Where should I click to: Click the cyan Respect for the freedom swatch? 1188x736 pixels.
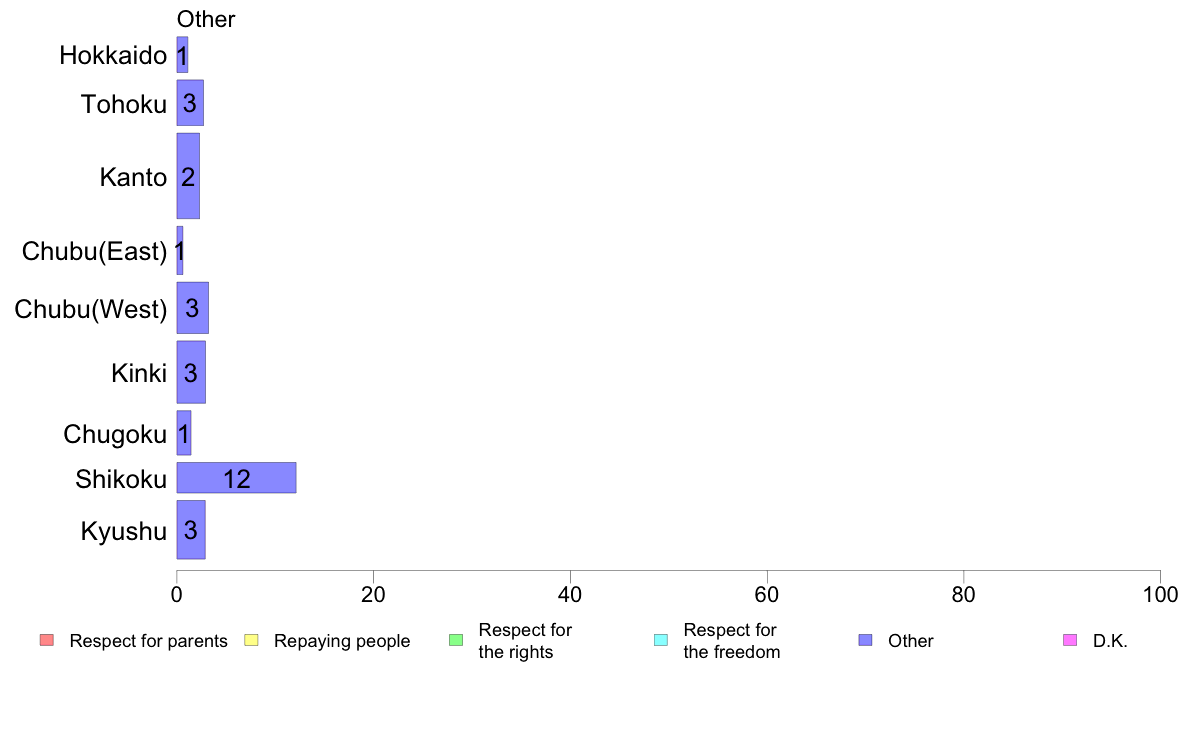pos(661,640)
